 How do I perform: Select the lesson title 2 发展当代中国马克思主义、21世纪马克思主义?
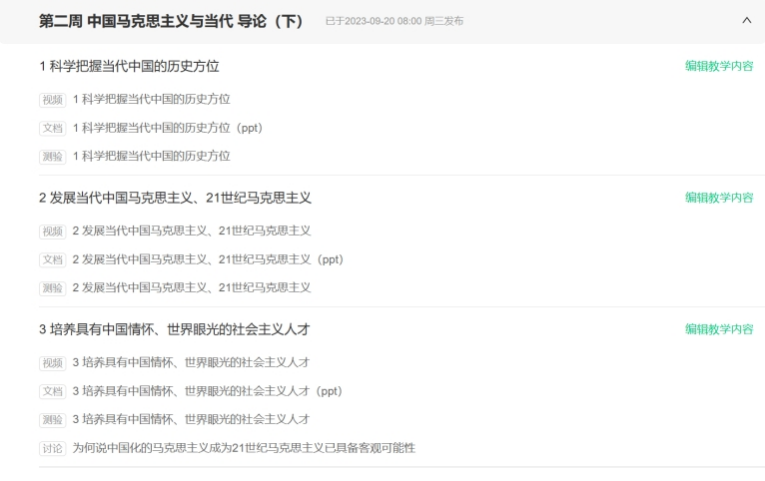[x=175, y=198]
